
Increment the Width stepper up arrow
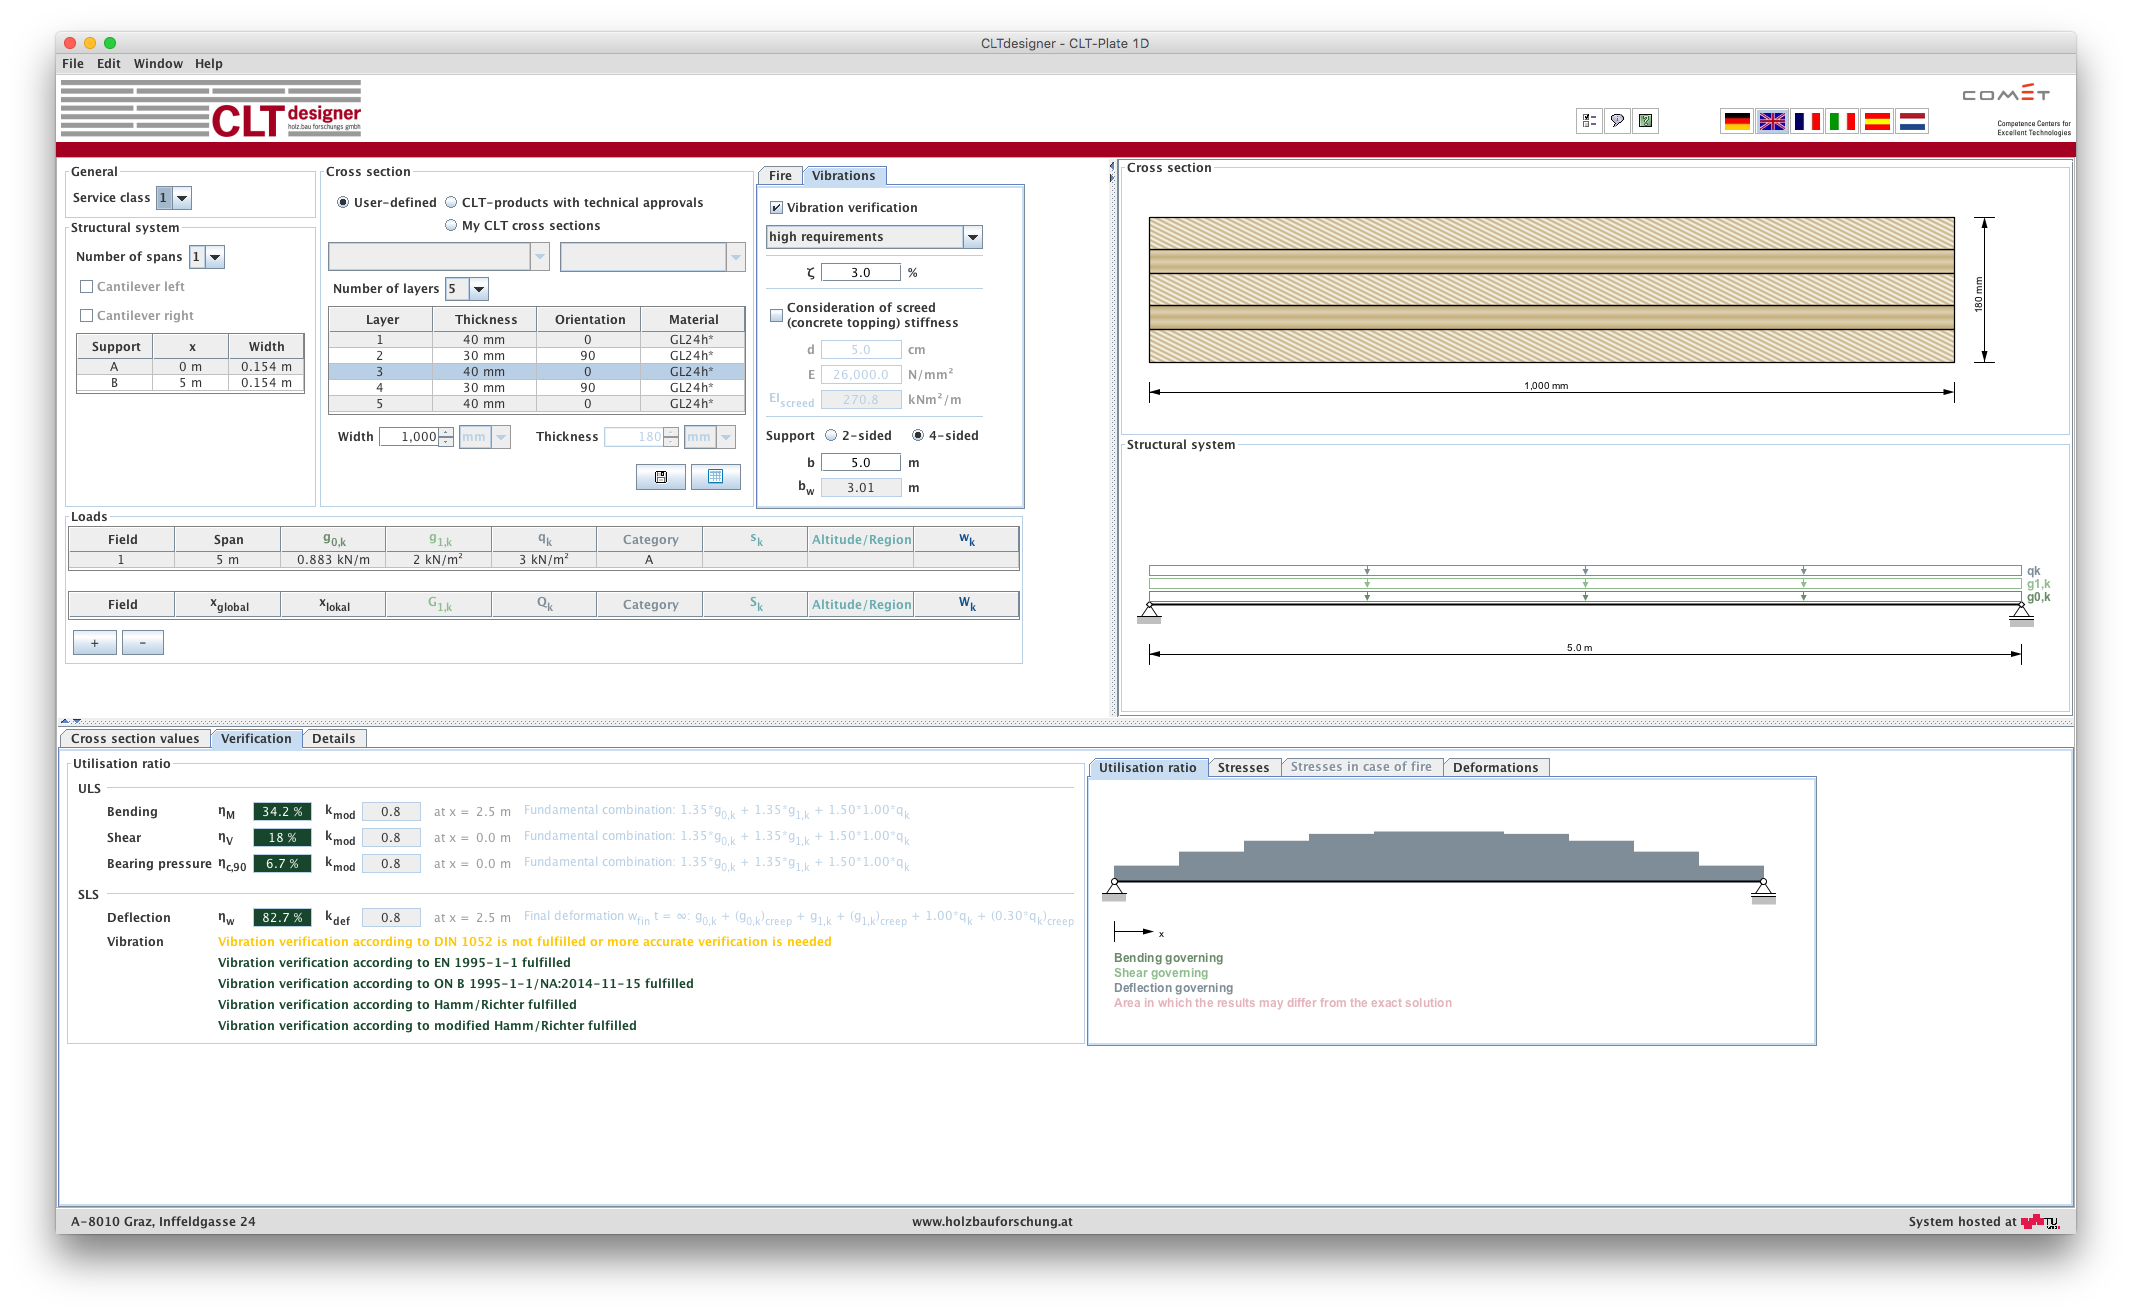[446, 432]
